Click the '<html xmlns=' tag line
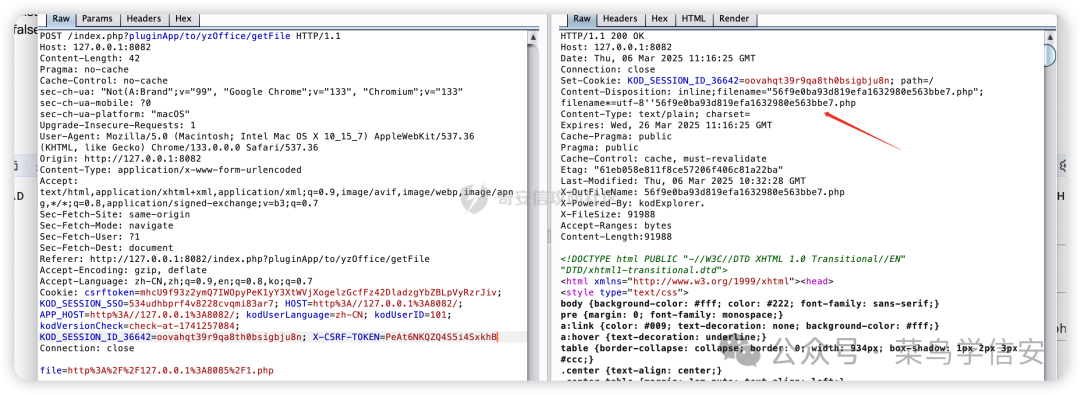Viewport: 1080px width, 395px height. (696, 281)
